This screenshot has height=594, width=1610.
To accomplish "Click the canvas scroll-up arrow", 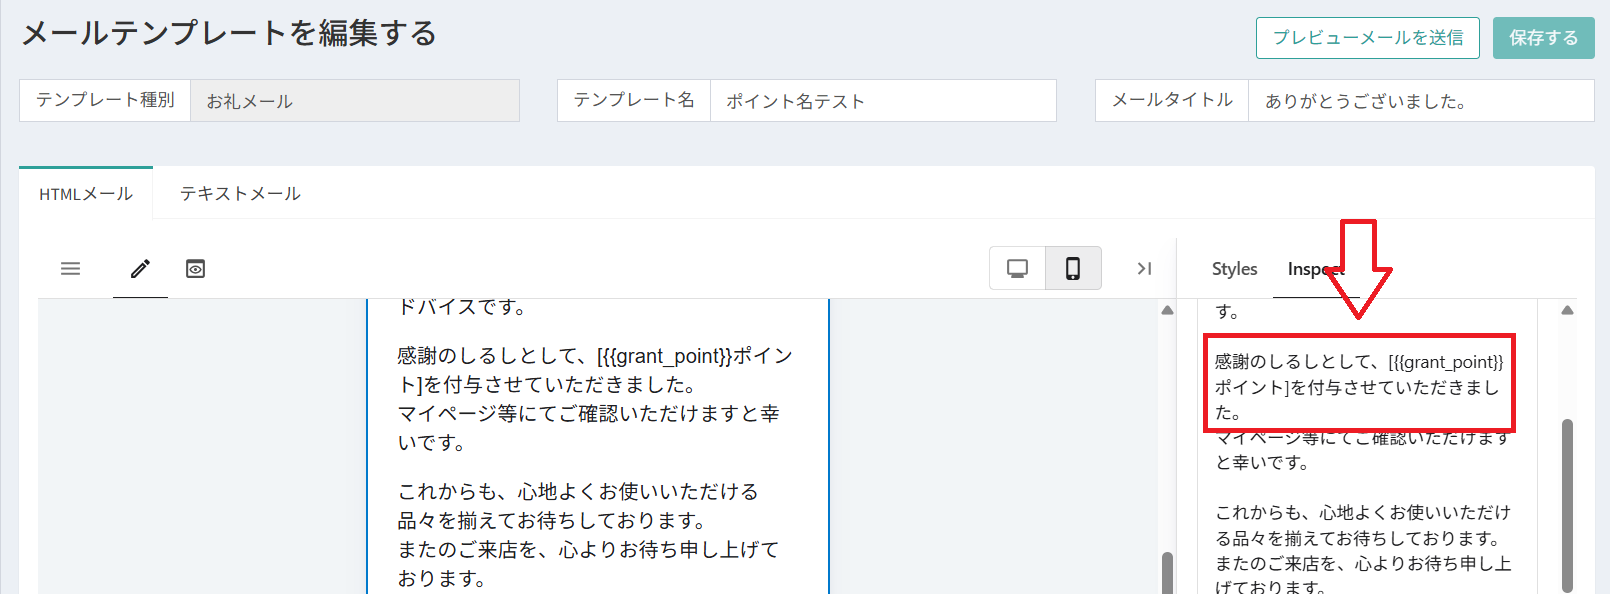I will pyautogui.click(x=1167, y=310).
